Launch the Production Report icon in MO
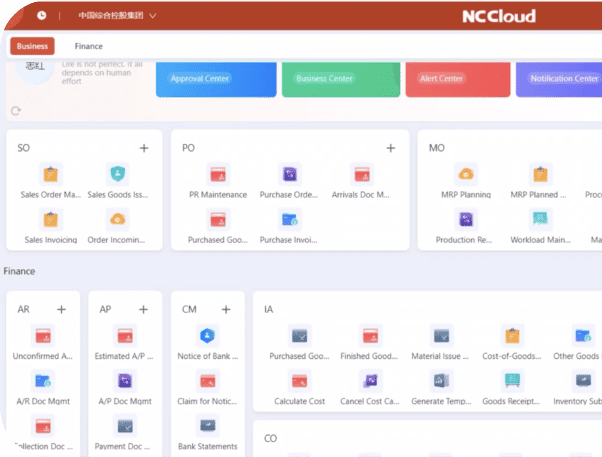This screenshot has height=457, width=602. (x=466, y=219)
